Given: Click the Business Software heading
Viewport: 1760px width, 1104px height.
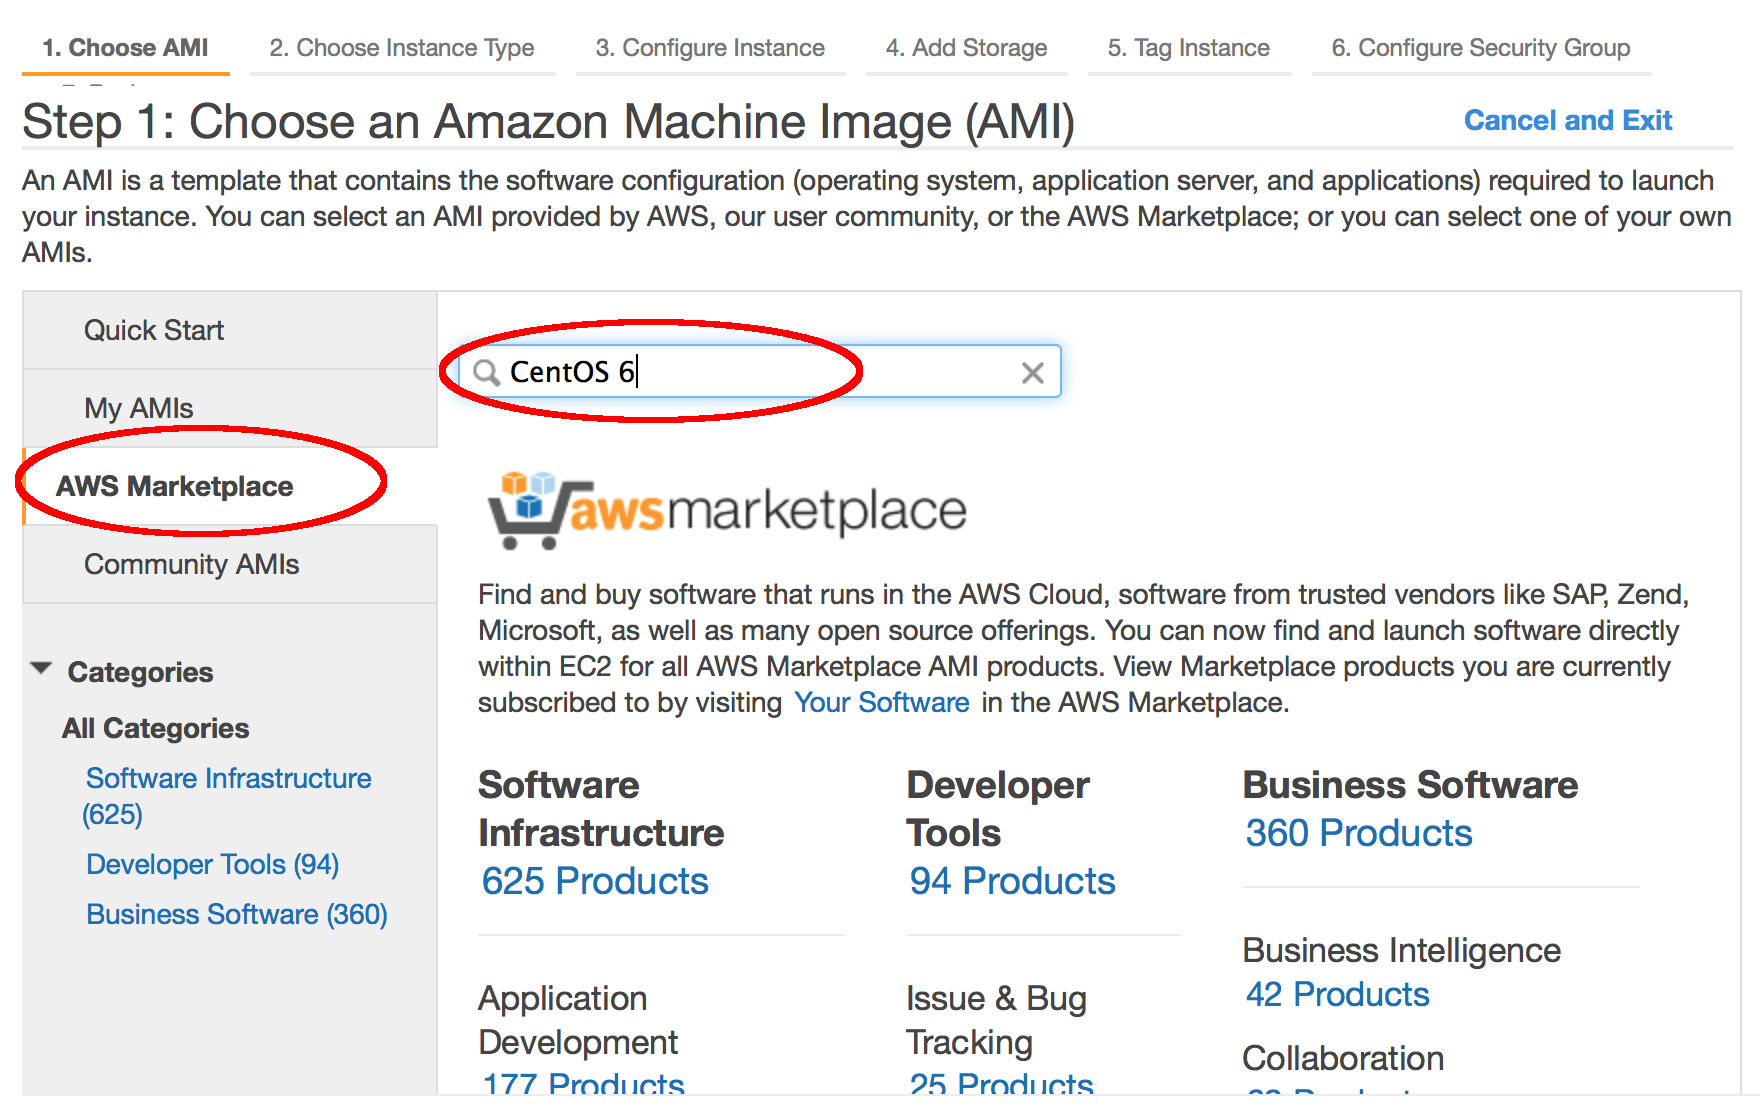Looking at the screenshot, I should [x=1410, y=785].
